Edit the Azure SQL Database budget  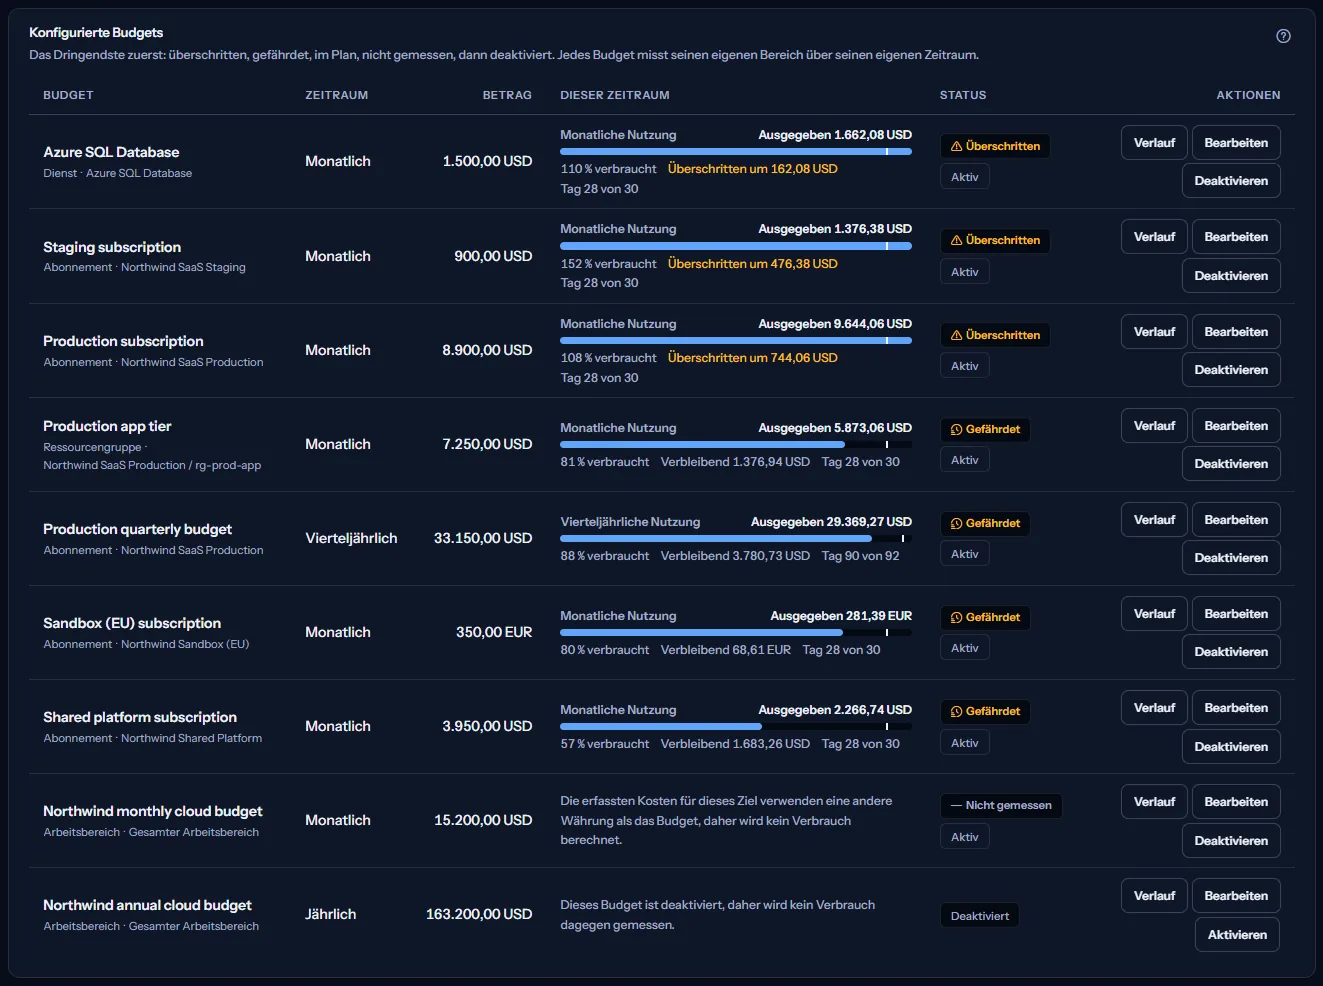[1236, 143]
